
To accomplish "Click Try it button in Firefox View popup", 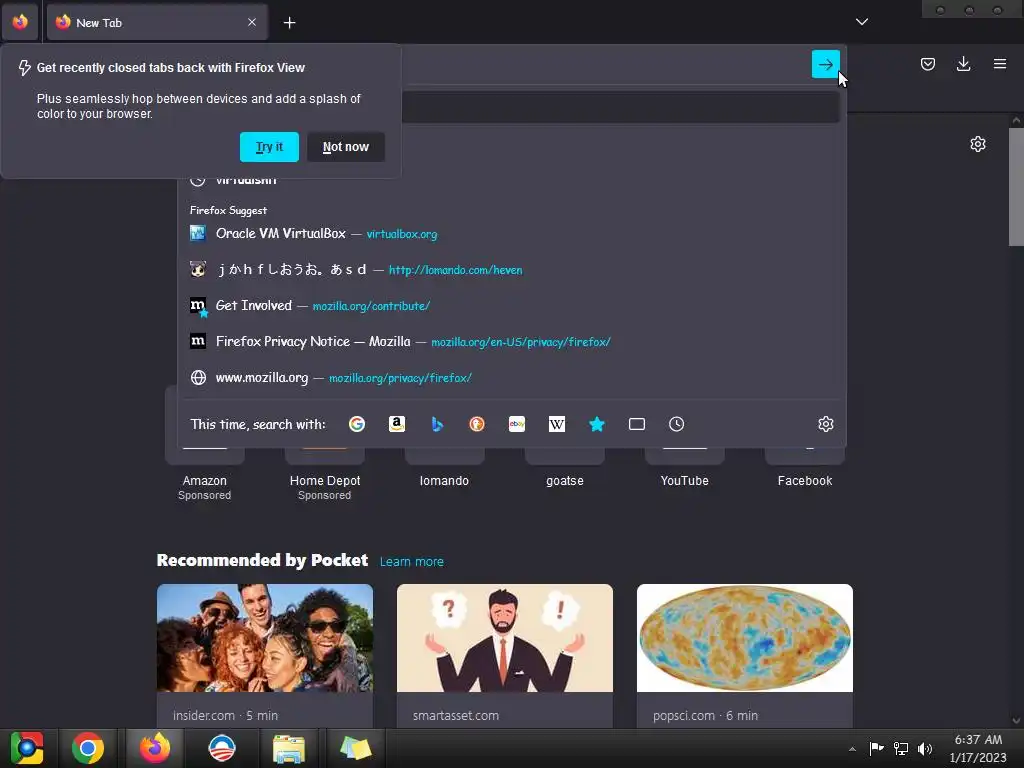I will (269, 147).
